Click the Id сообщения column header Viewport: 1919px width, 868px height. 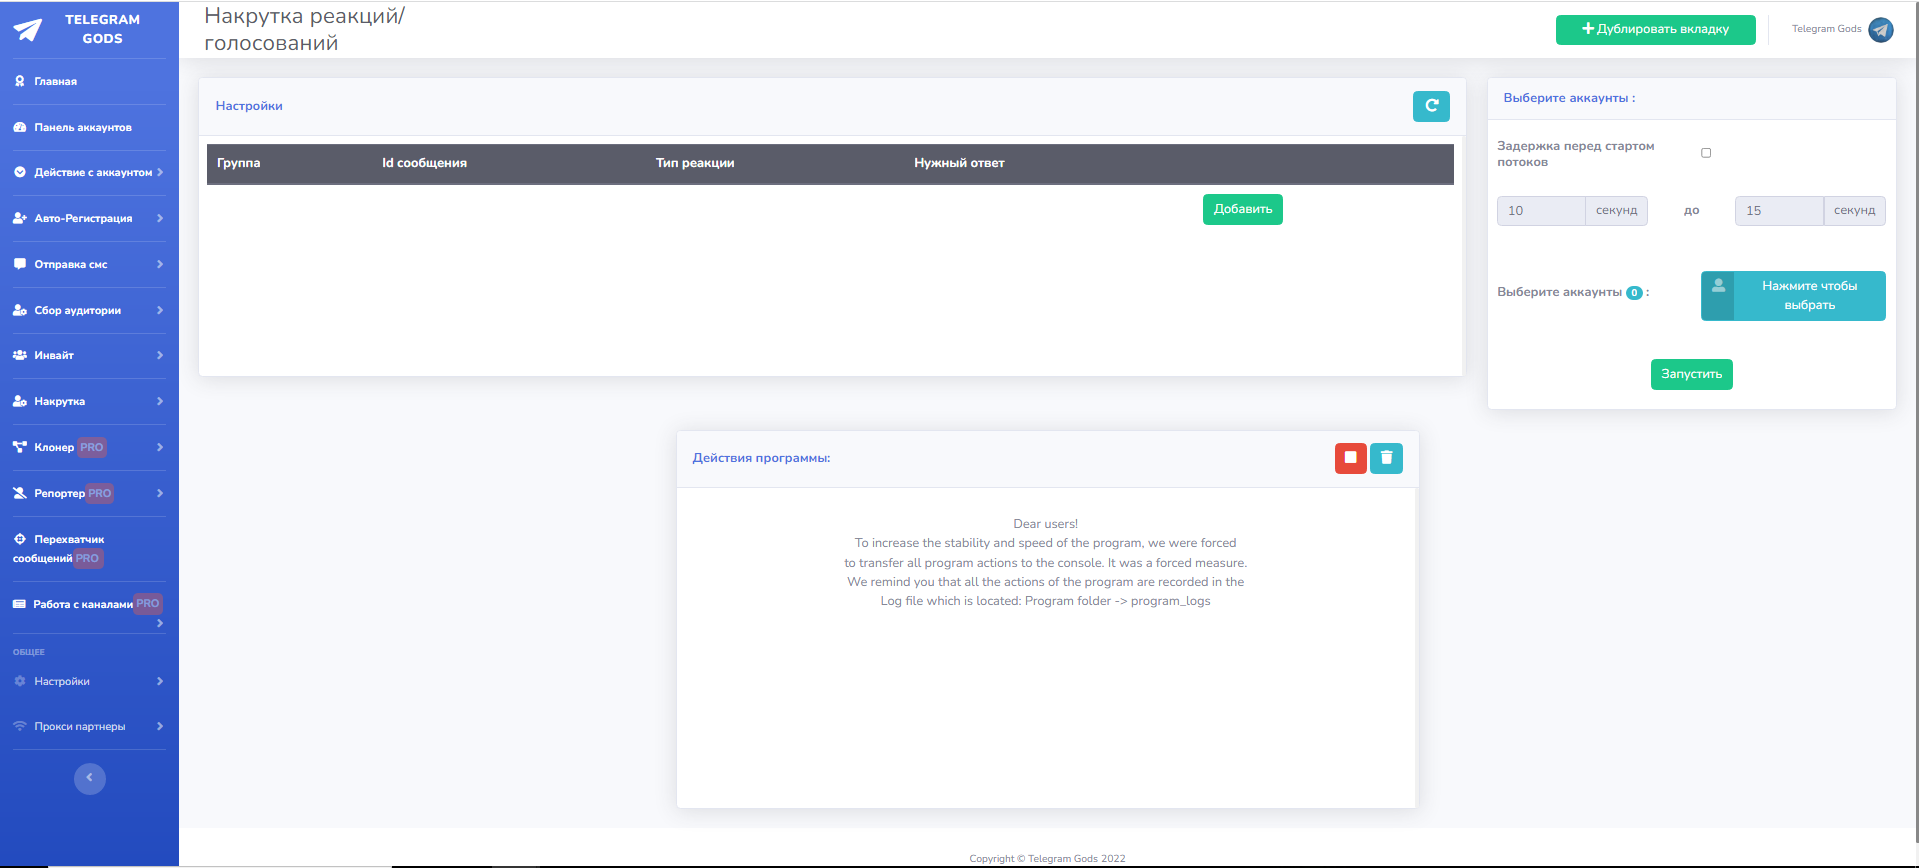(424, 163)
